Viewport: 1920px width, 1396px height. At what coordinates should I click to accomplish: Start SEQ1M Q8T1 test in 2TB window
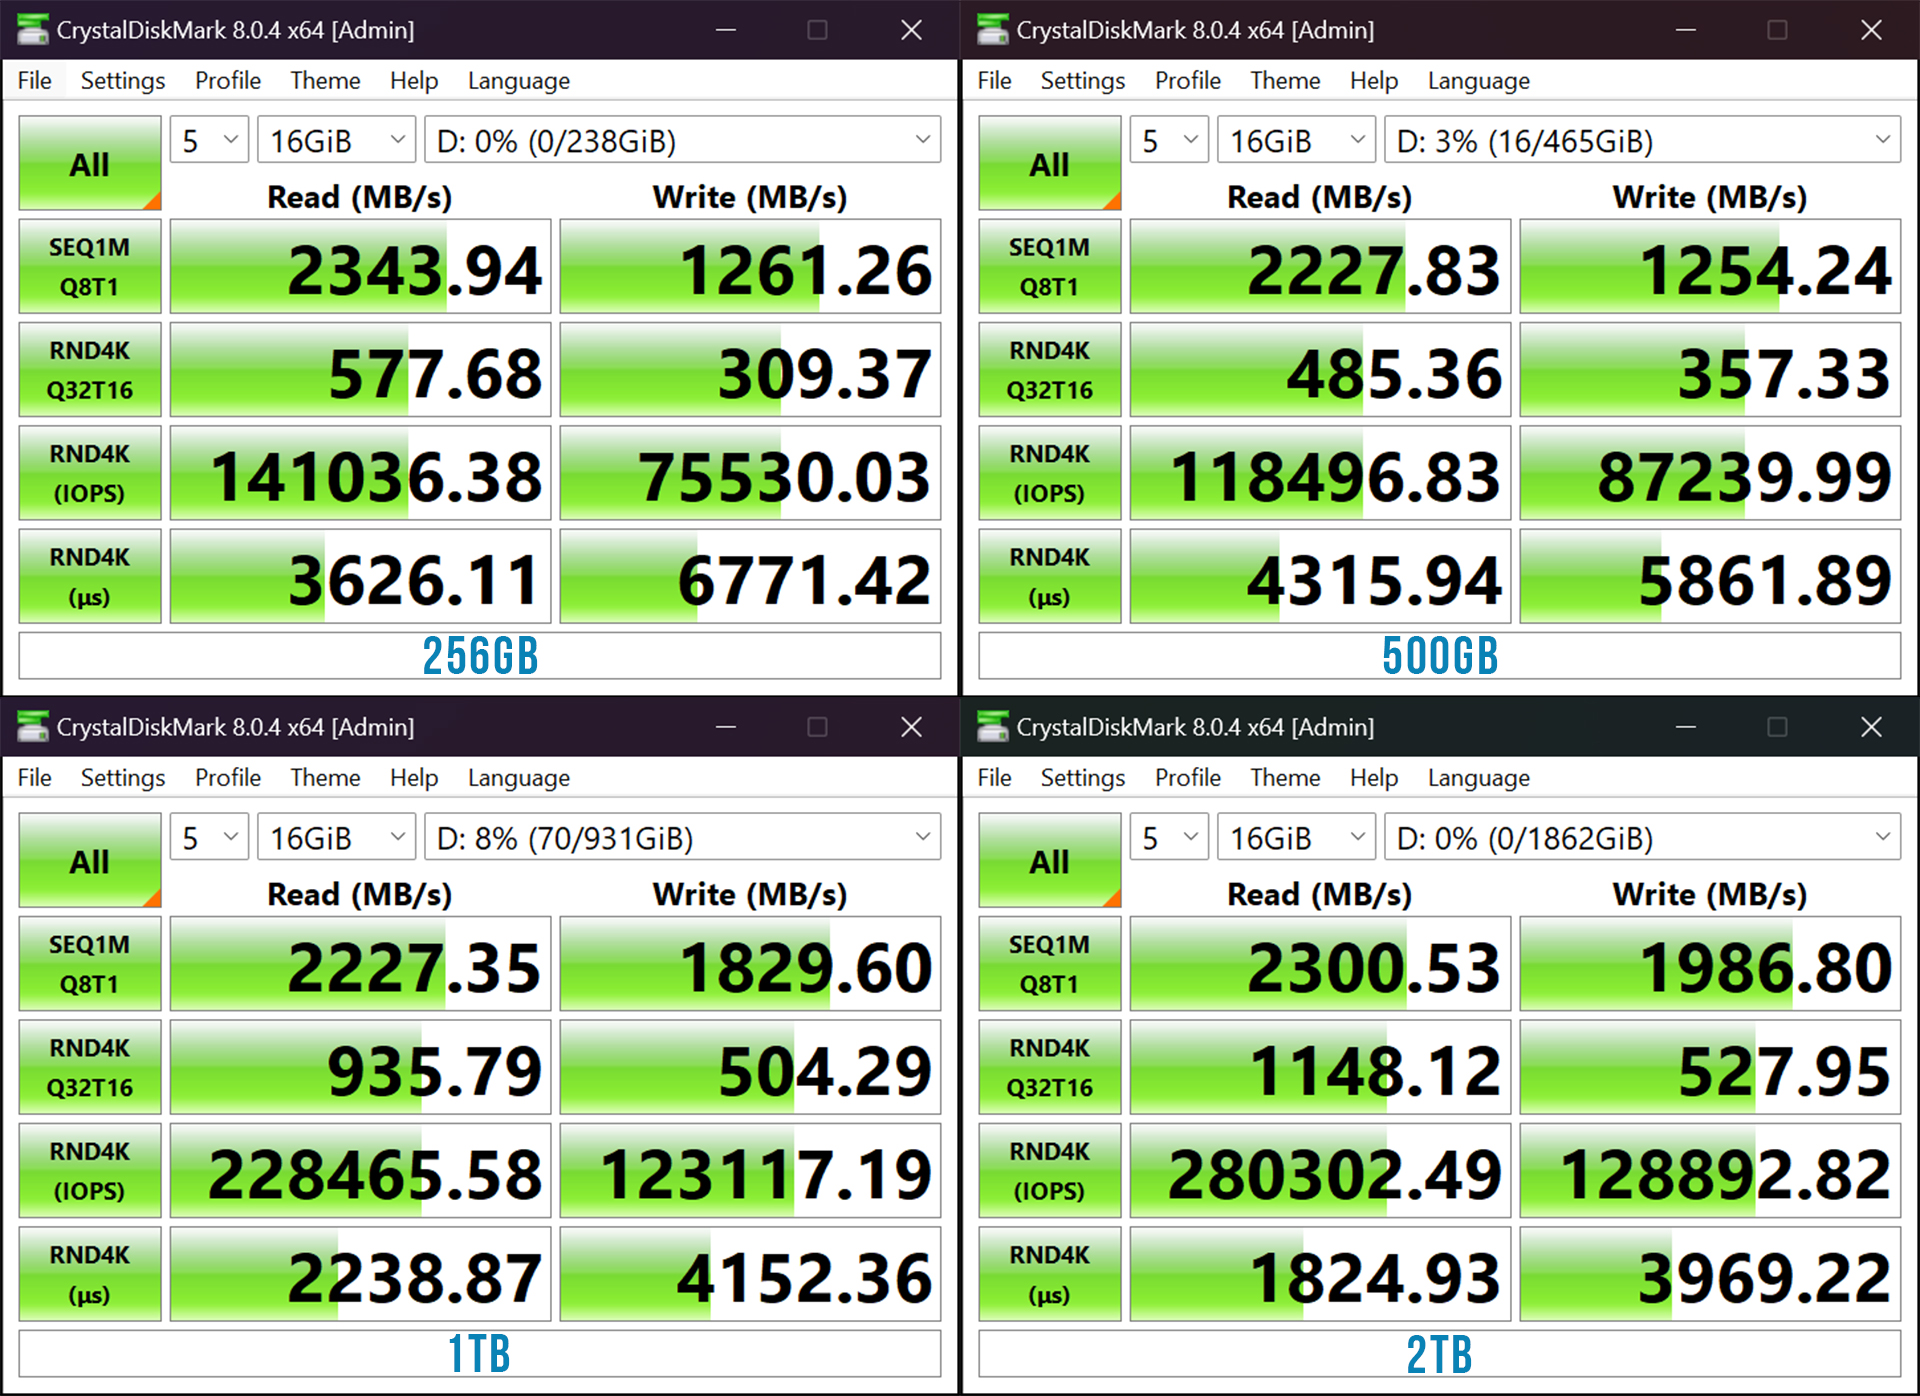point(1050,964)
